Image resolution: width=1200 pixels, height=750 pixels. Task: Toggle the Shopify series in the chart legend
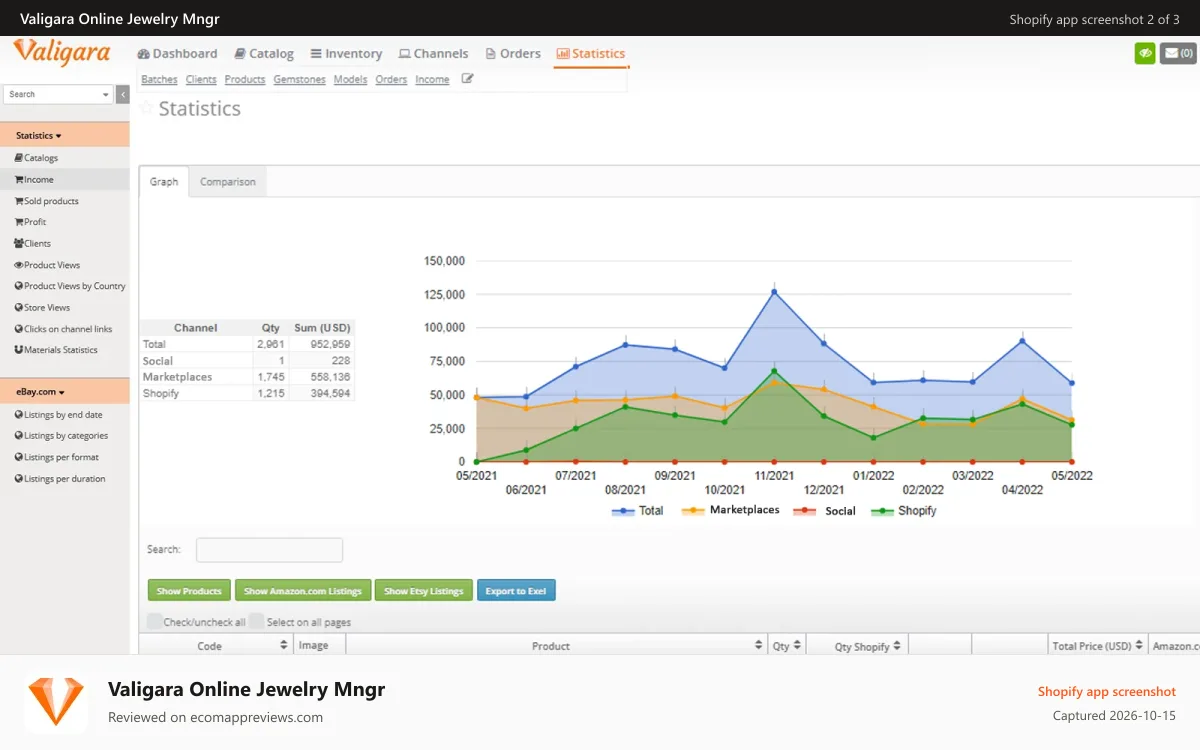tap(904, 511)
